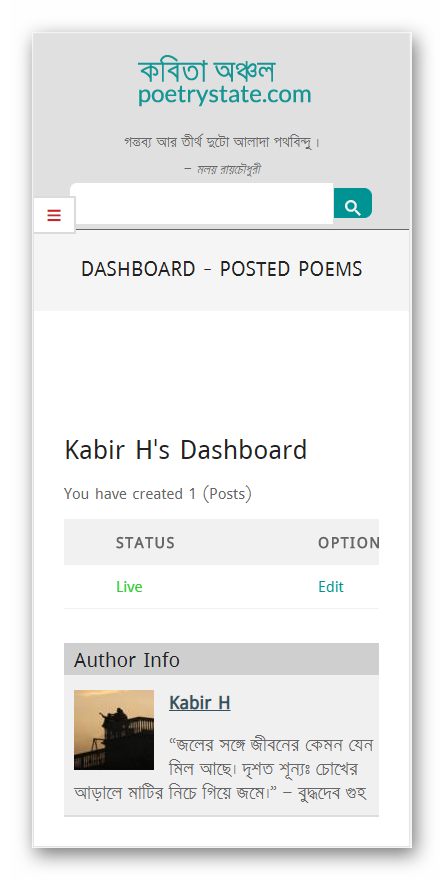The height and width of the screenshot is (880, 444).
Task: Focus the site search text field
Action: tap(202, 203)
